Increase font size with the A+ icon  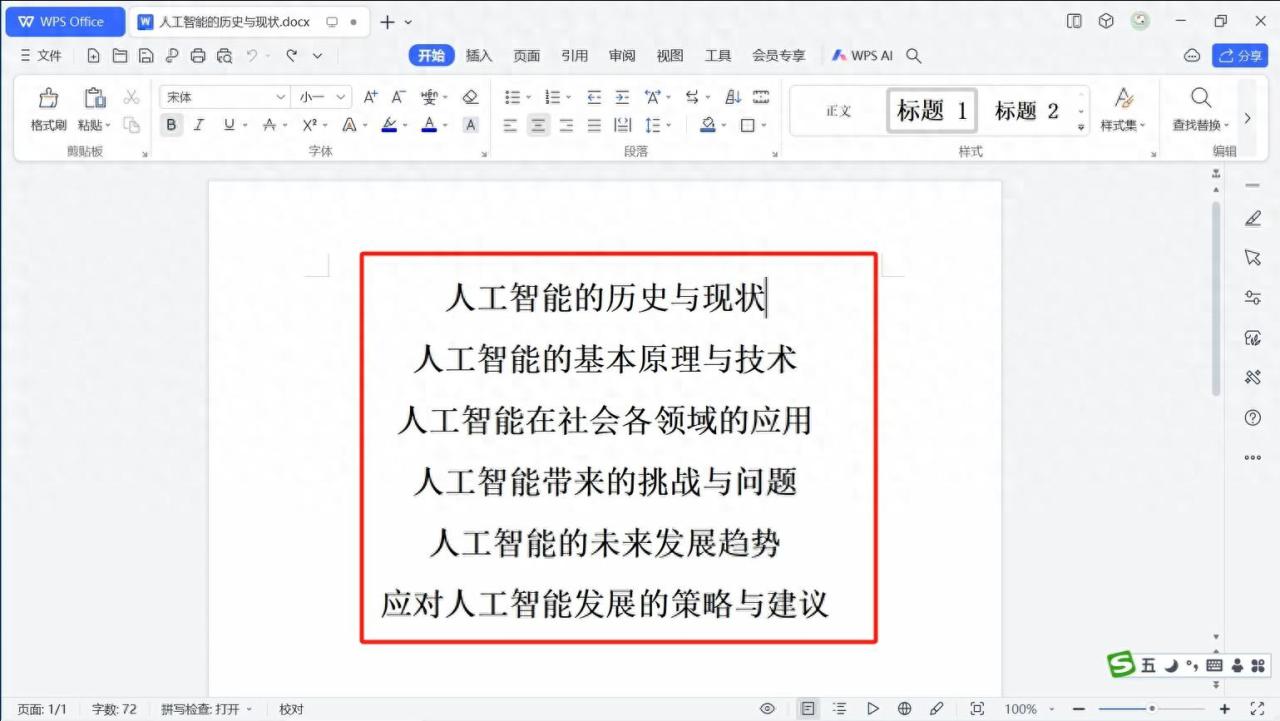(370, 97)
